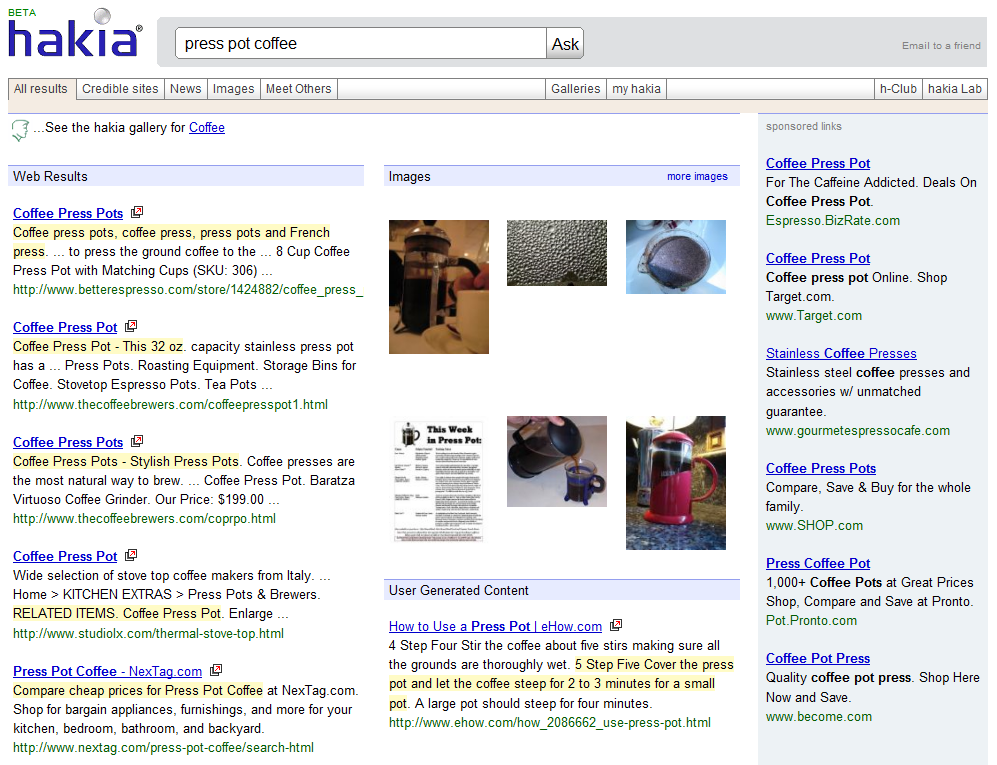Click new-window icon beside Press Pot Coffee NexTag result

tap(216, 671)
